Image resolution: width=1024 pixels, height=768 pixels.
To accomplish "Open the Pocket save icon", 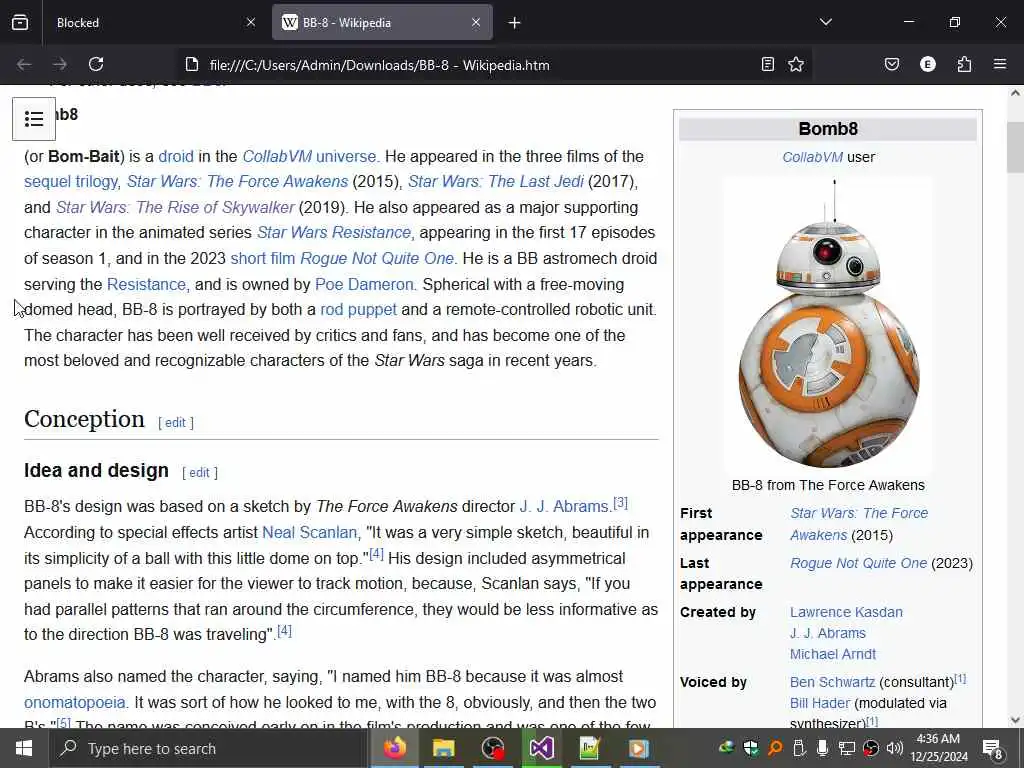I will click(892, 64).
